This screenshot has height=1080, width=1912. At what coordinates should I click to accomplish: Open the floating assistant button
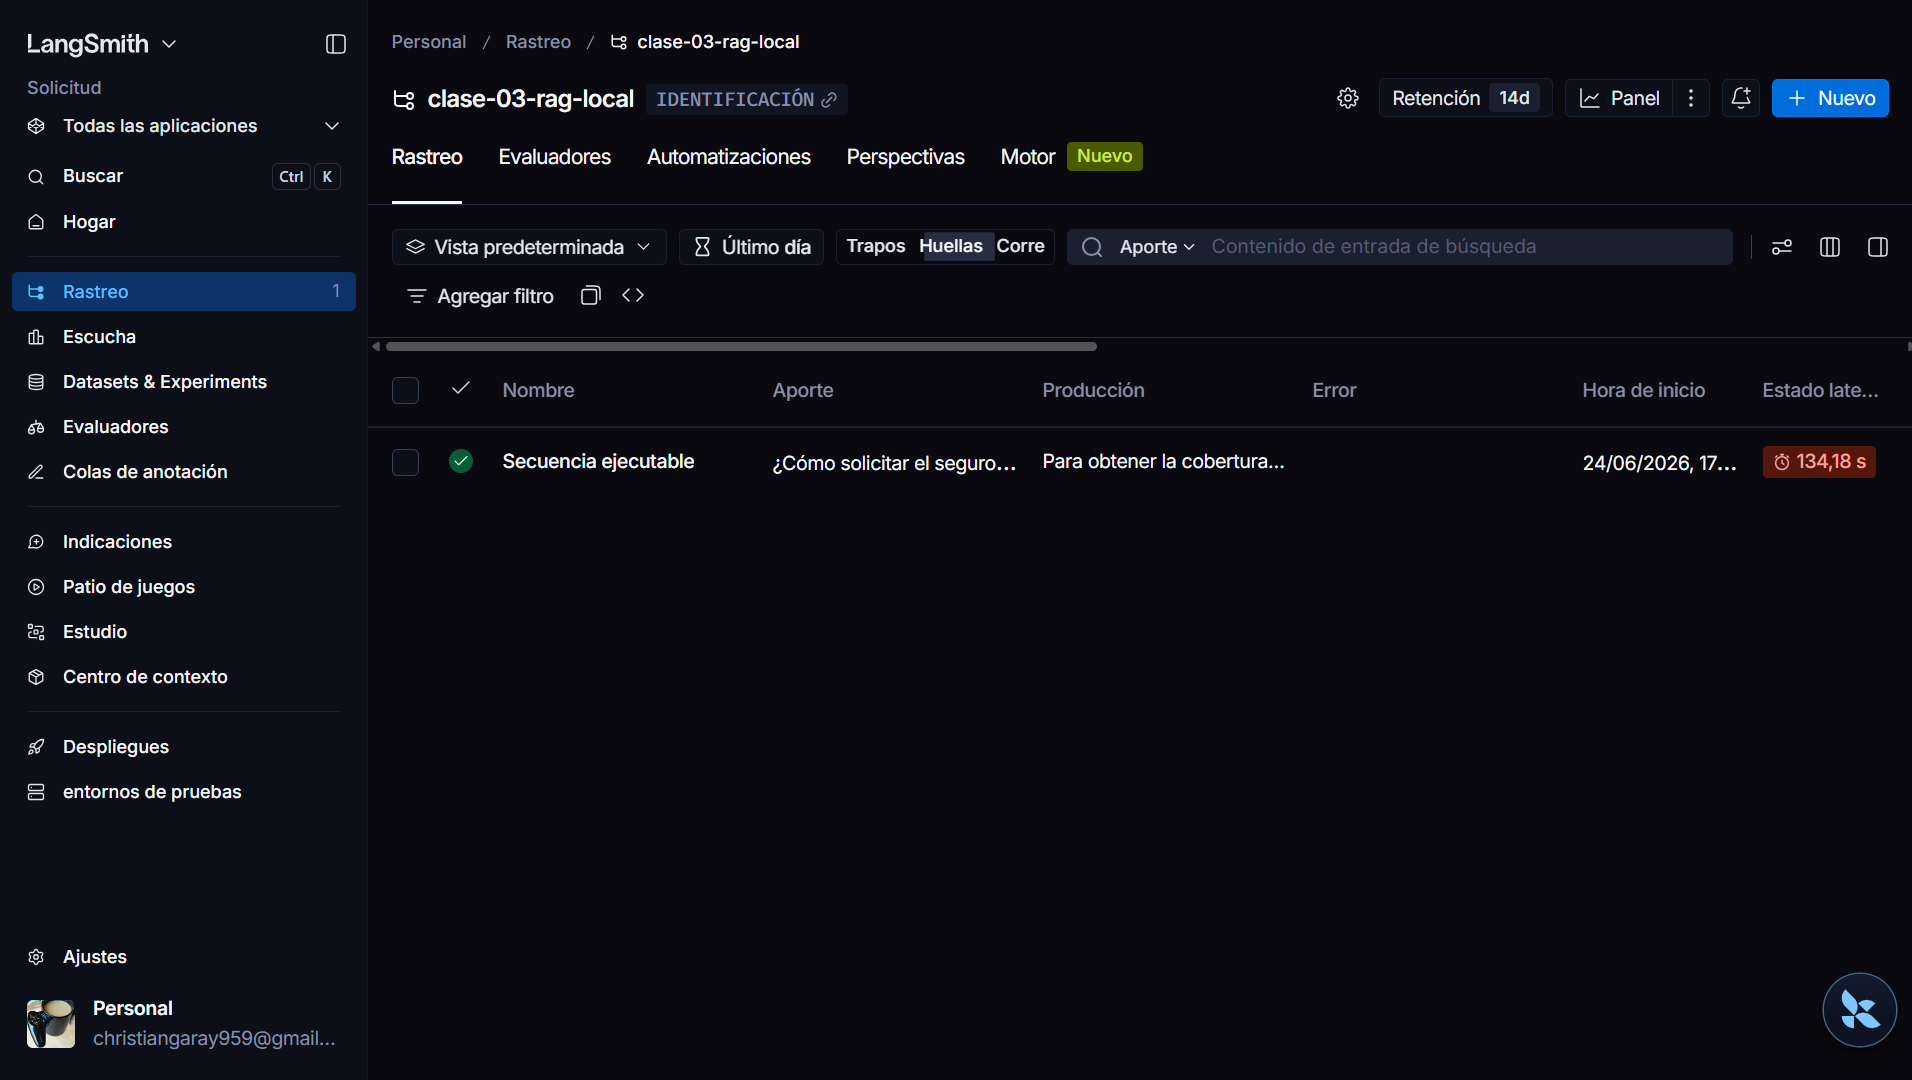pos(1859,1010)
